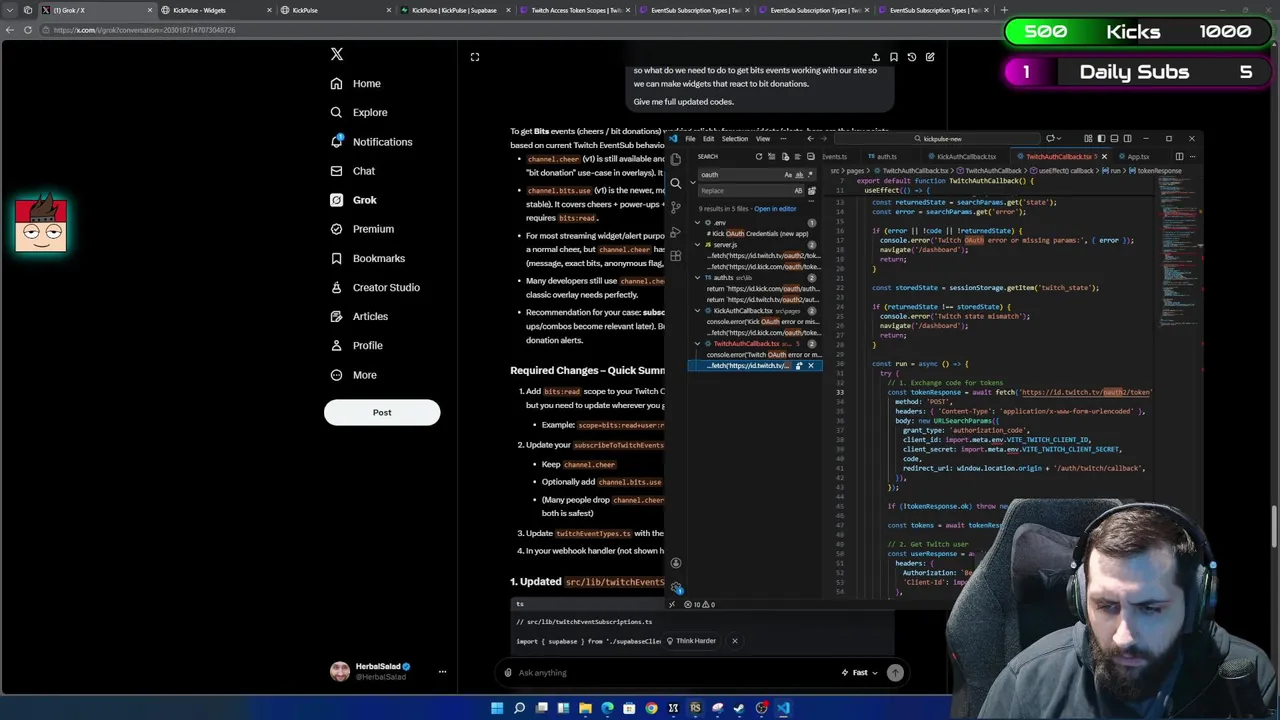
Task: Clear the search results in the Search panel
Action: (x=771, y=156)
